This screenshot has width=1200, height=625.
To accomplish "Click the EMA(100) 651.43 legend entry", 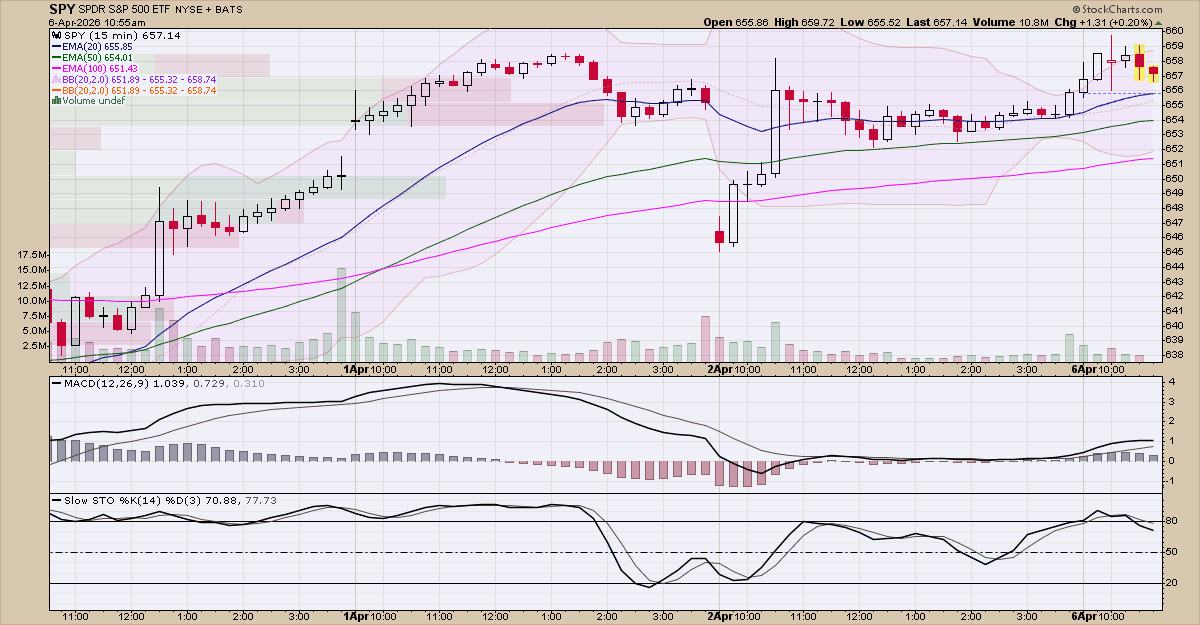I will (94, 68).
